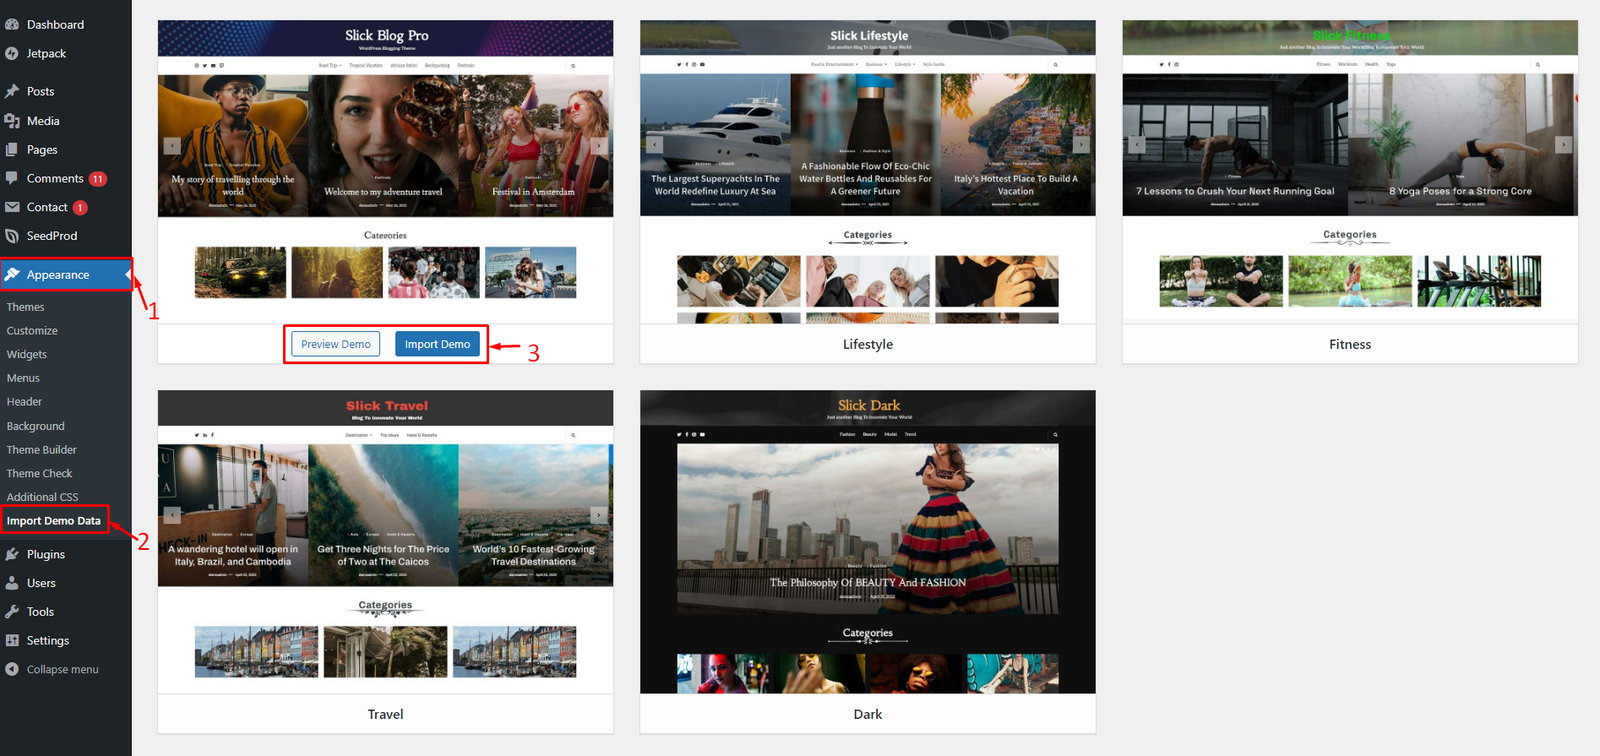Click the Slick Fitness slider left arrow
Viewport: 1600px width, 756px height.
(x=1137, y=144)
